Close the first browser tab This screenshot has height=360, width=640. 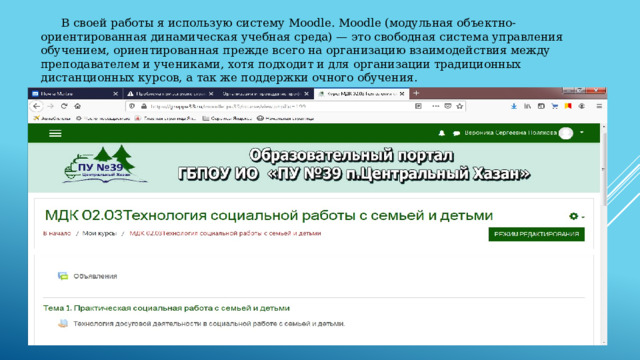[x=116, y=94]
